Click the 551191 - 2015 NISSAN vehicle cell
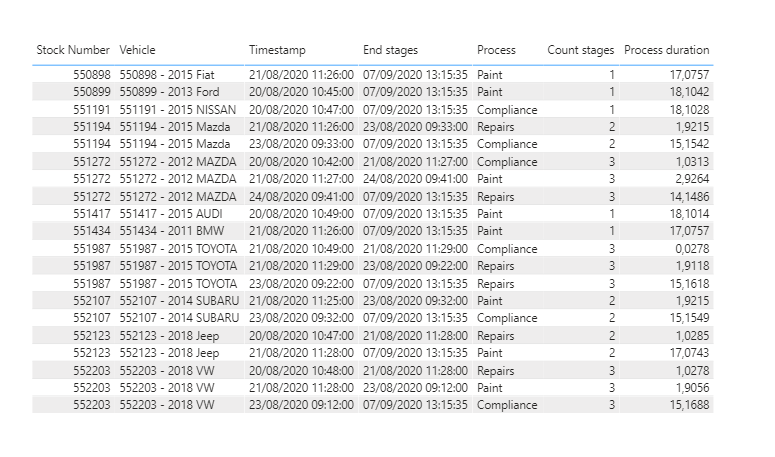The height and width of the screenshot is (457, 775). (x=174, y=109)
